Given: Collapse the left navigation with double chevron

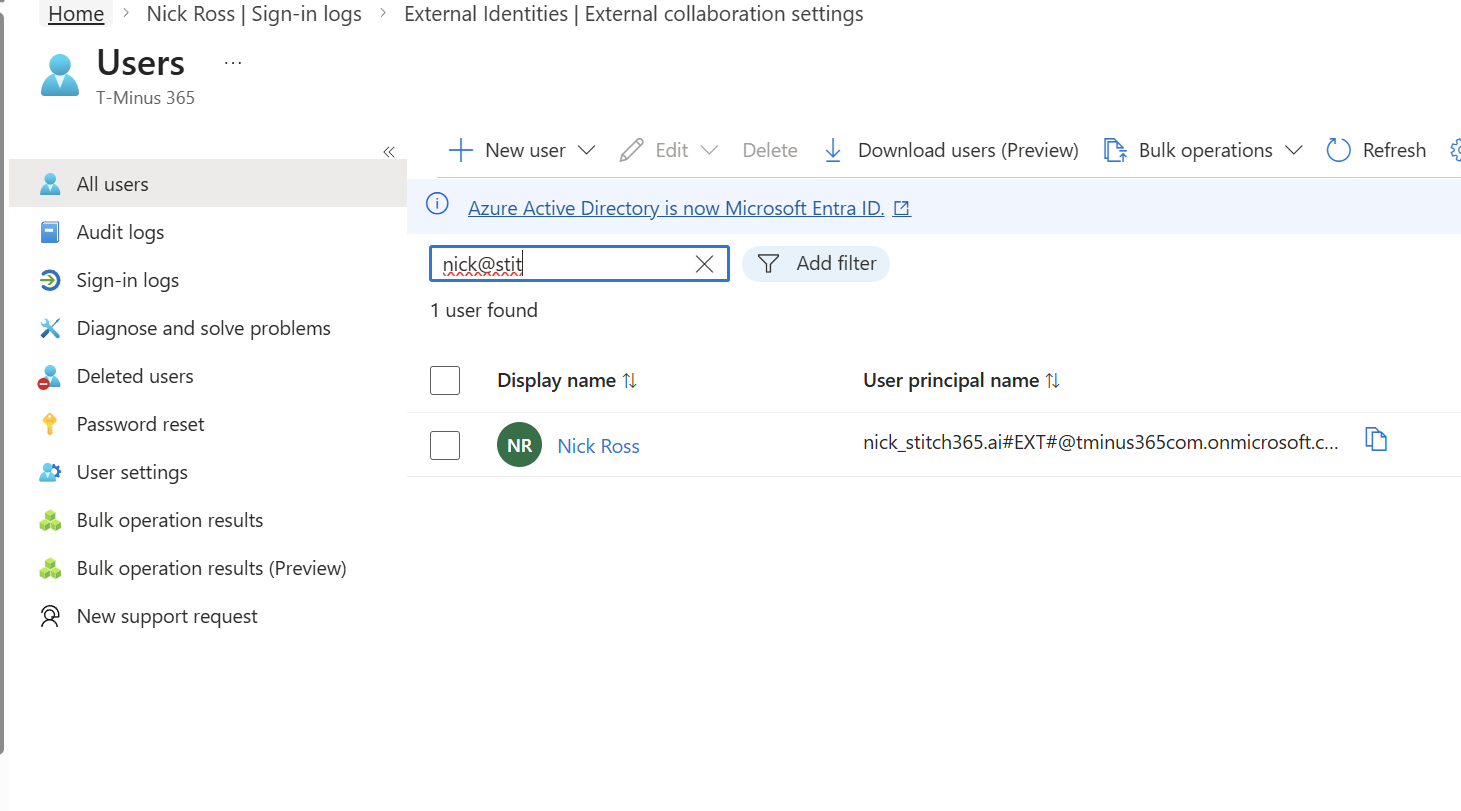Looking at the screenshot, I should [389, 152].
